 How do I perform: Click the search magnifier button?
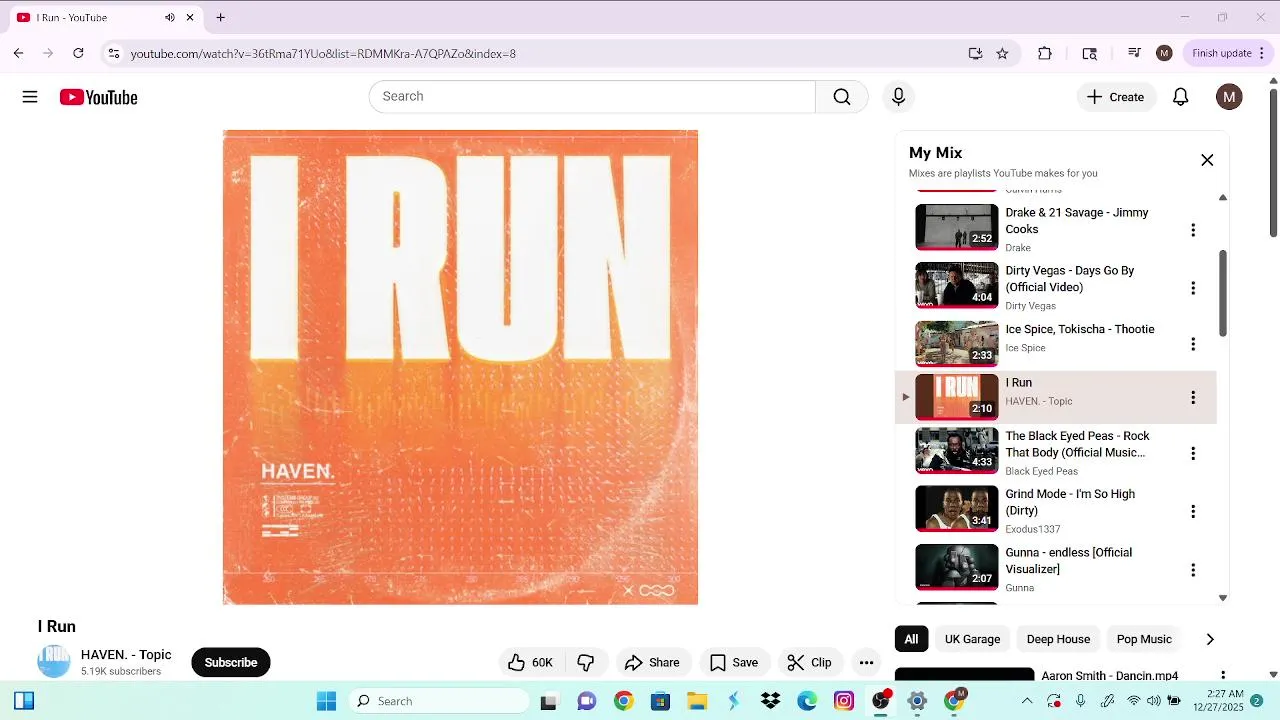842,97
